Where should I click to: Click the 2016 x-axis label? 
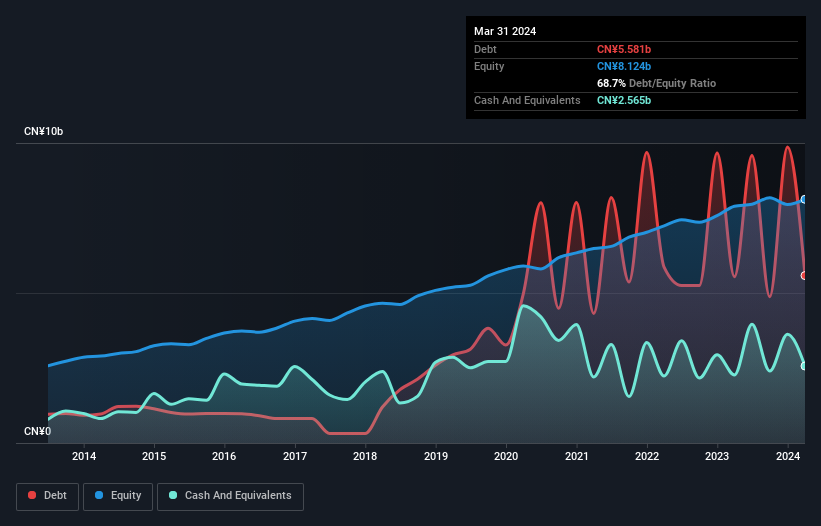pyautogui.click(x=224, y=456)
